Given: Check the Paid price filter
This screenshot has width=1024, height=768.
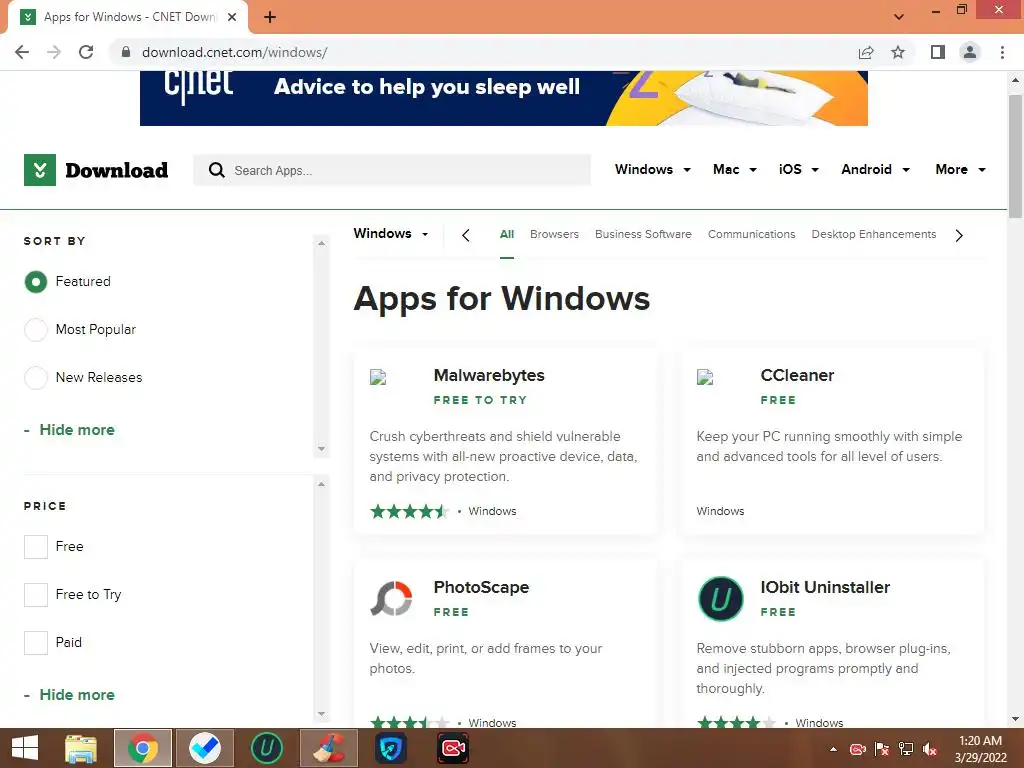Looking at the screenshot, I should click(x=36, y=643).
